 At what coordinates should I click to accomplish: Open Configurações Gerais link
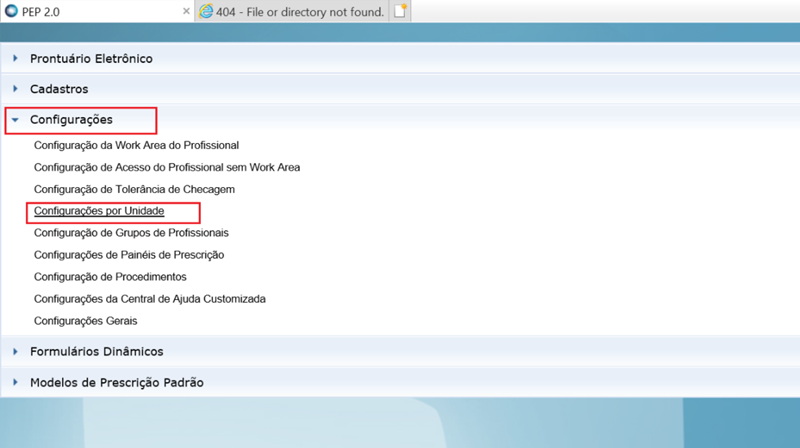[86, 321]
